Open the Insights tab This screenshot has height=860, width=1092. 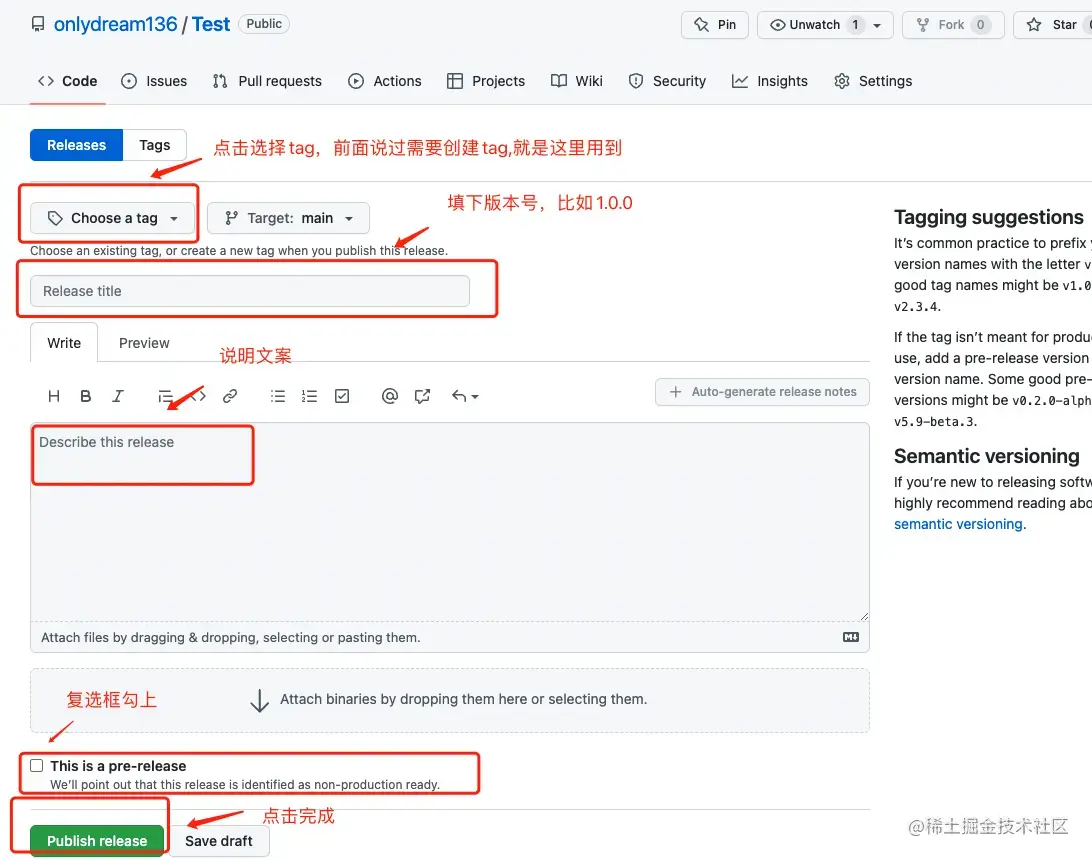tap(770, 81)
